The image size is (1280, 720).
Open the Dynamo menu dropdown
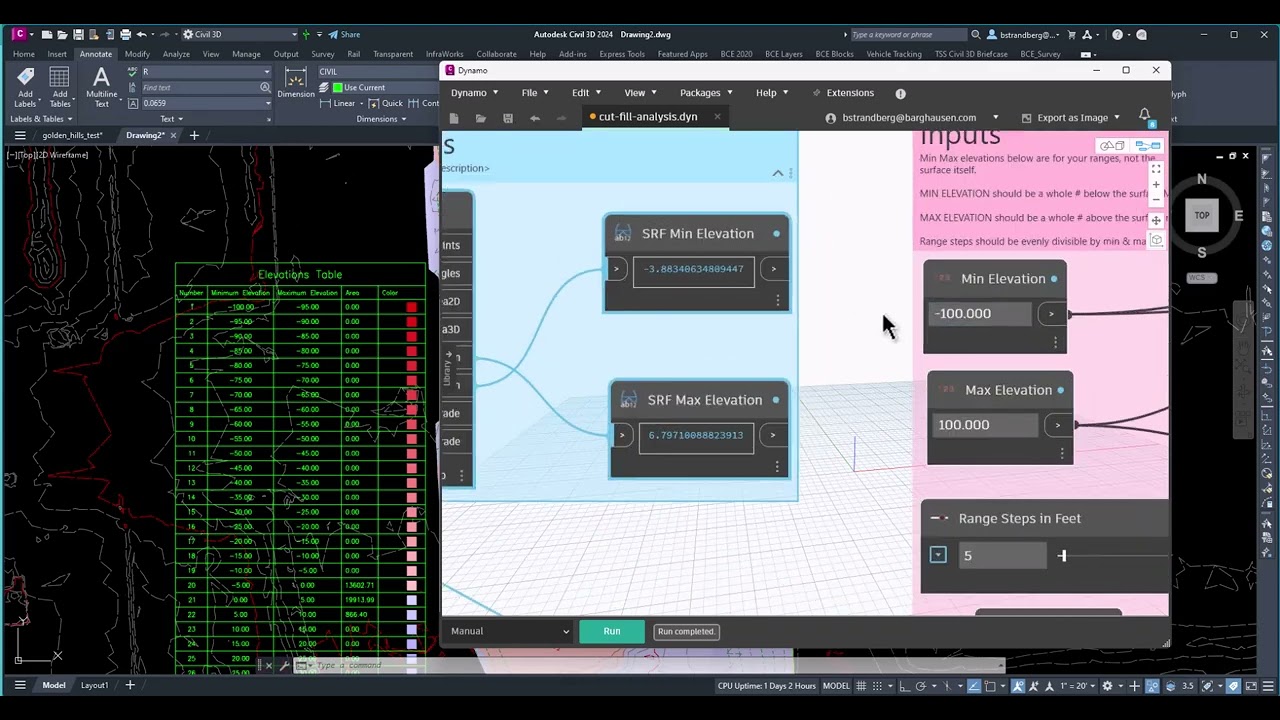pos(474,93)
